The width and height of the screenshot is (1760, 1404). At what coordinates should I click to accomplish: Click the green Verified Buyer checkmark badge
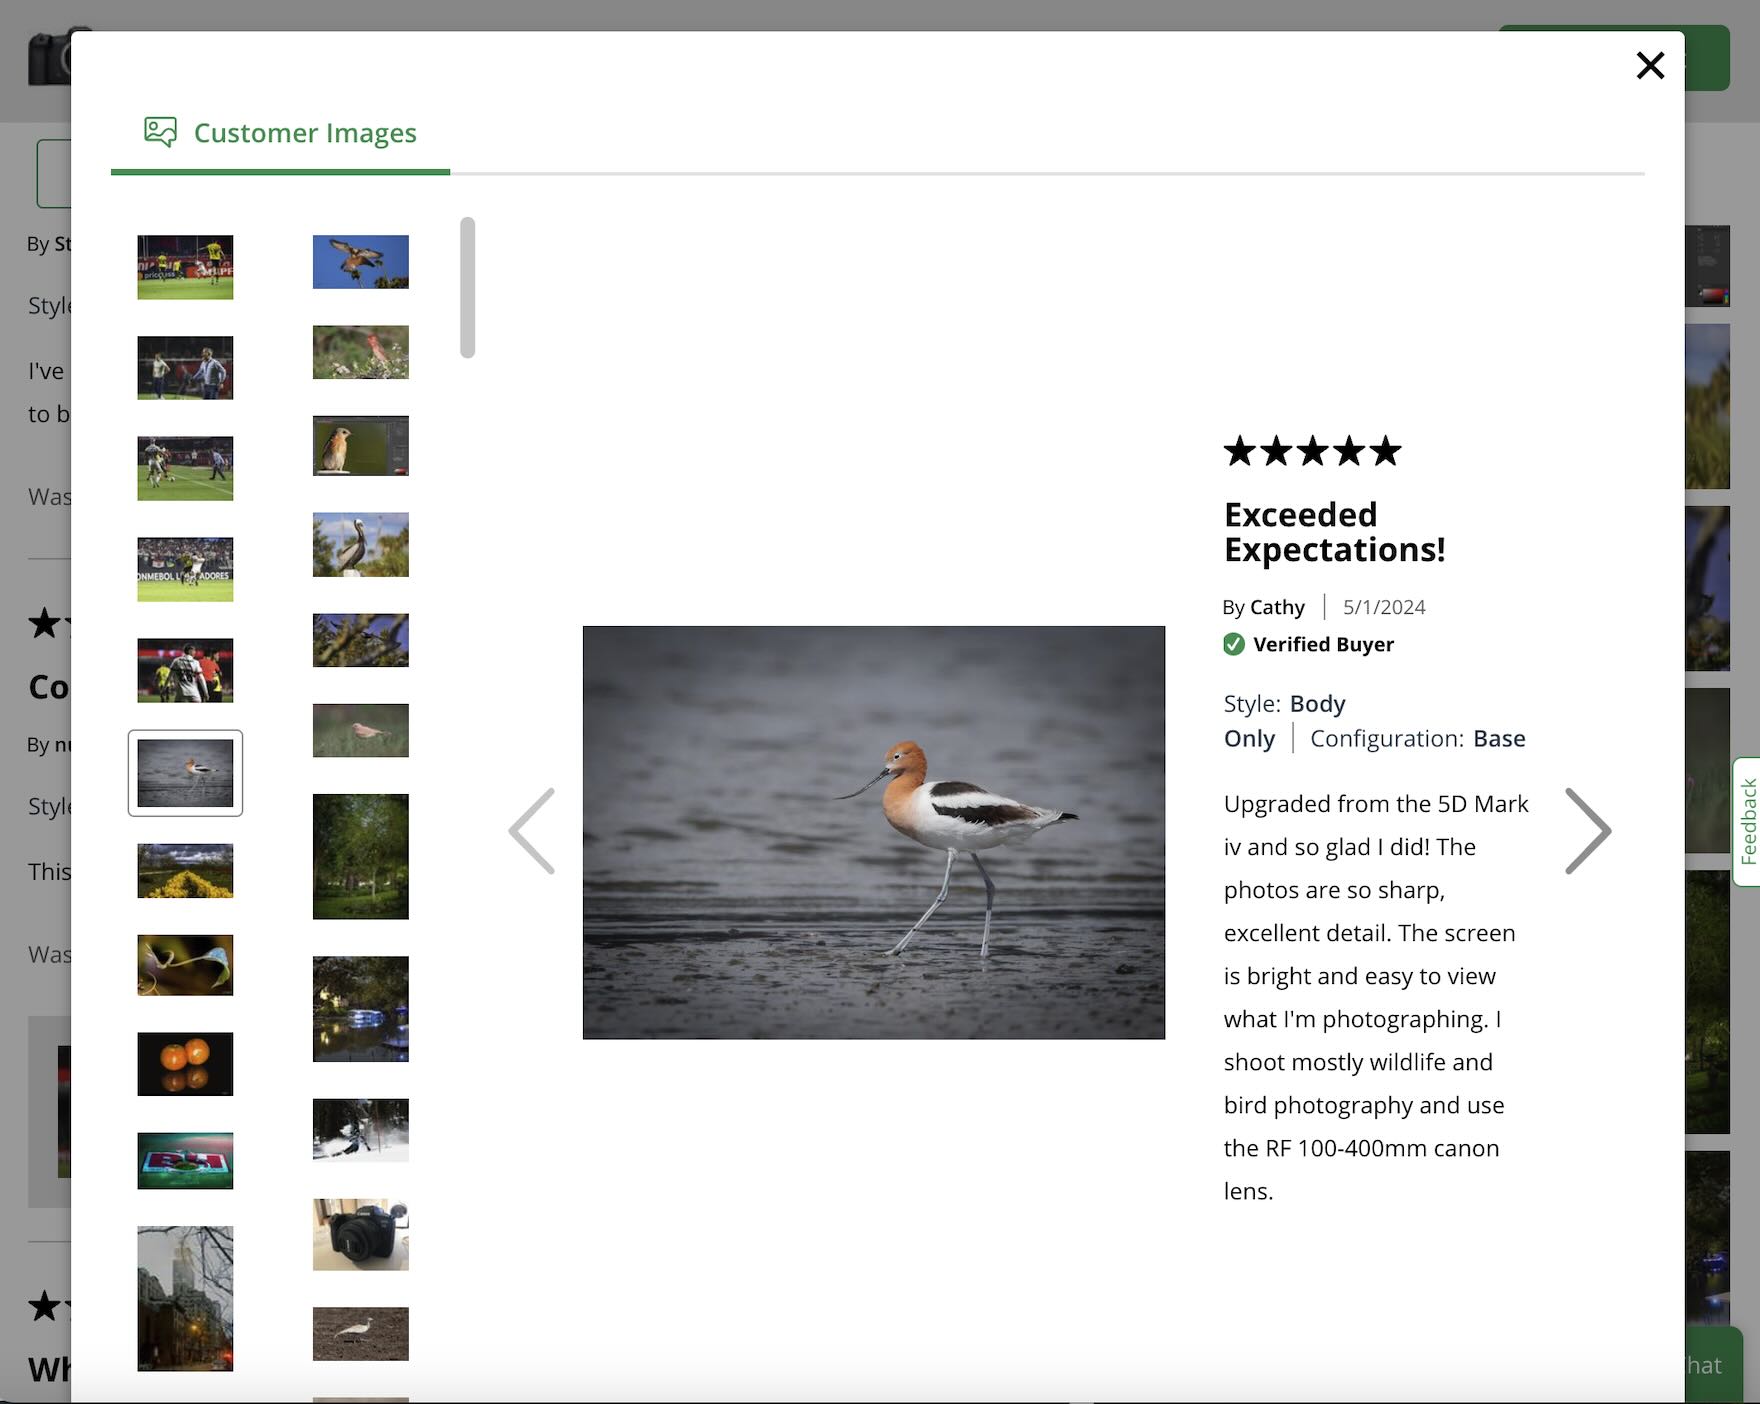pos(1234,644)
